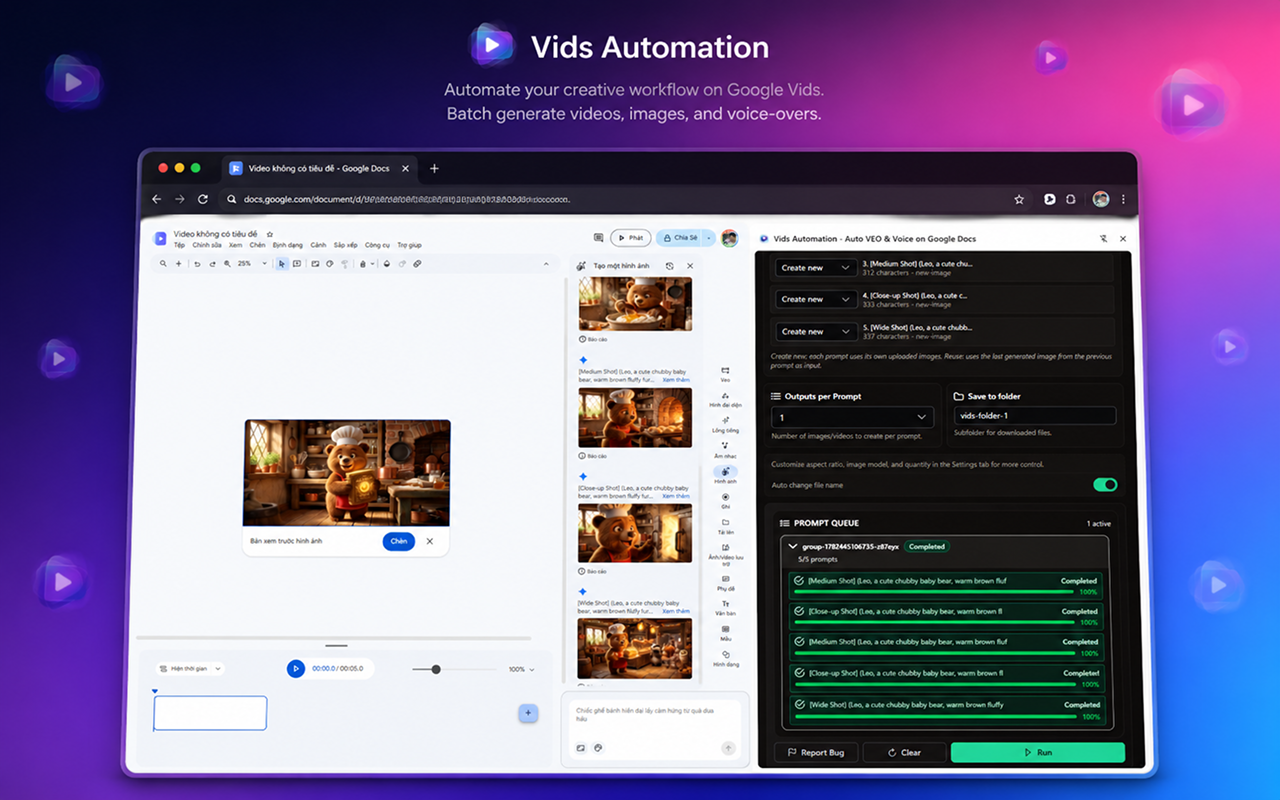Image resolution: width=1280 pixels, height=800 pixels.
Task: Click the green Run button
Action: 1037,752
